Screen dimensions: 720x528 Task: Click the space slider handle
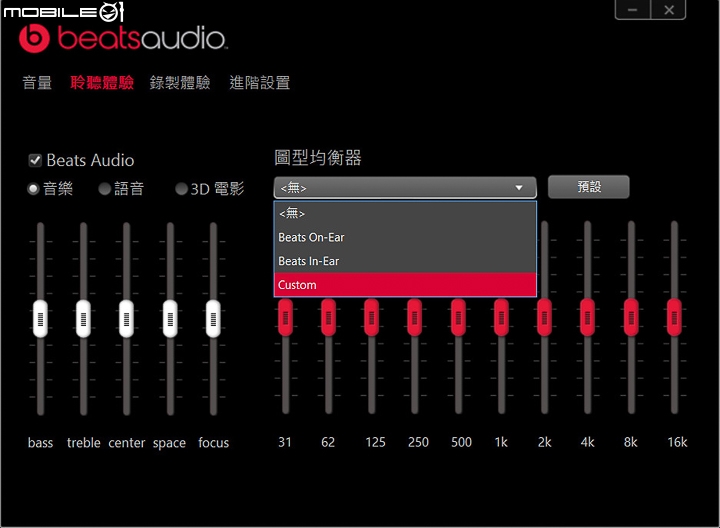[170, 319]
